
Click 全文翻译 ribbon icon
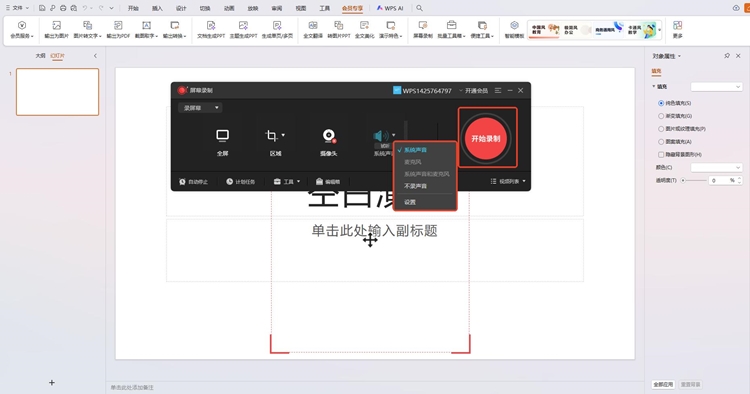click(x=313, y=30)
